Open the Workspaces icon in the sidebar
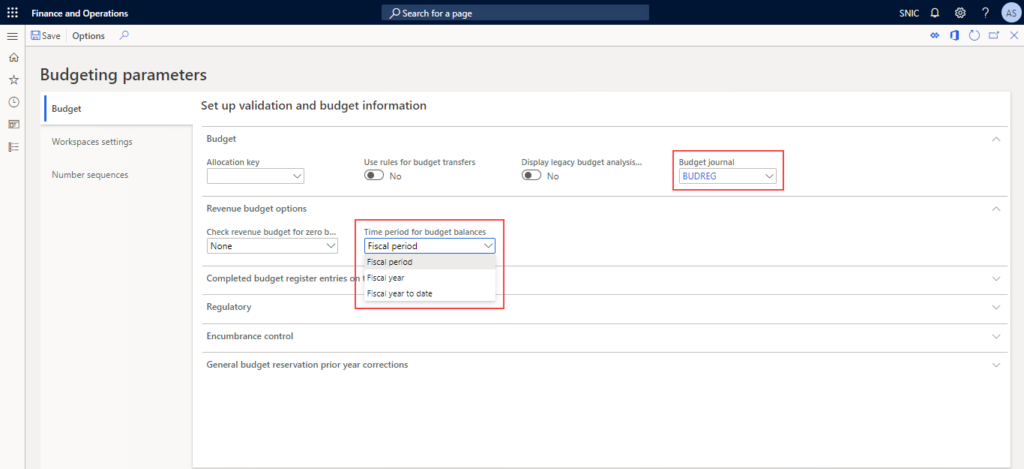Image resolution: width=1024 pixels, height=469 pixels. pos(13,124)
